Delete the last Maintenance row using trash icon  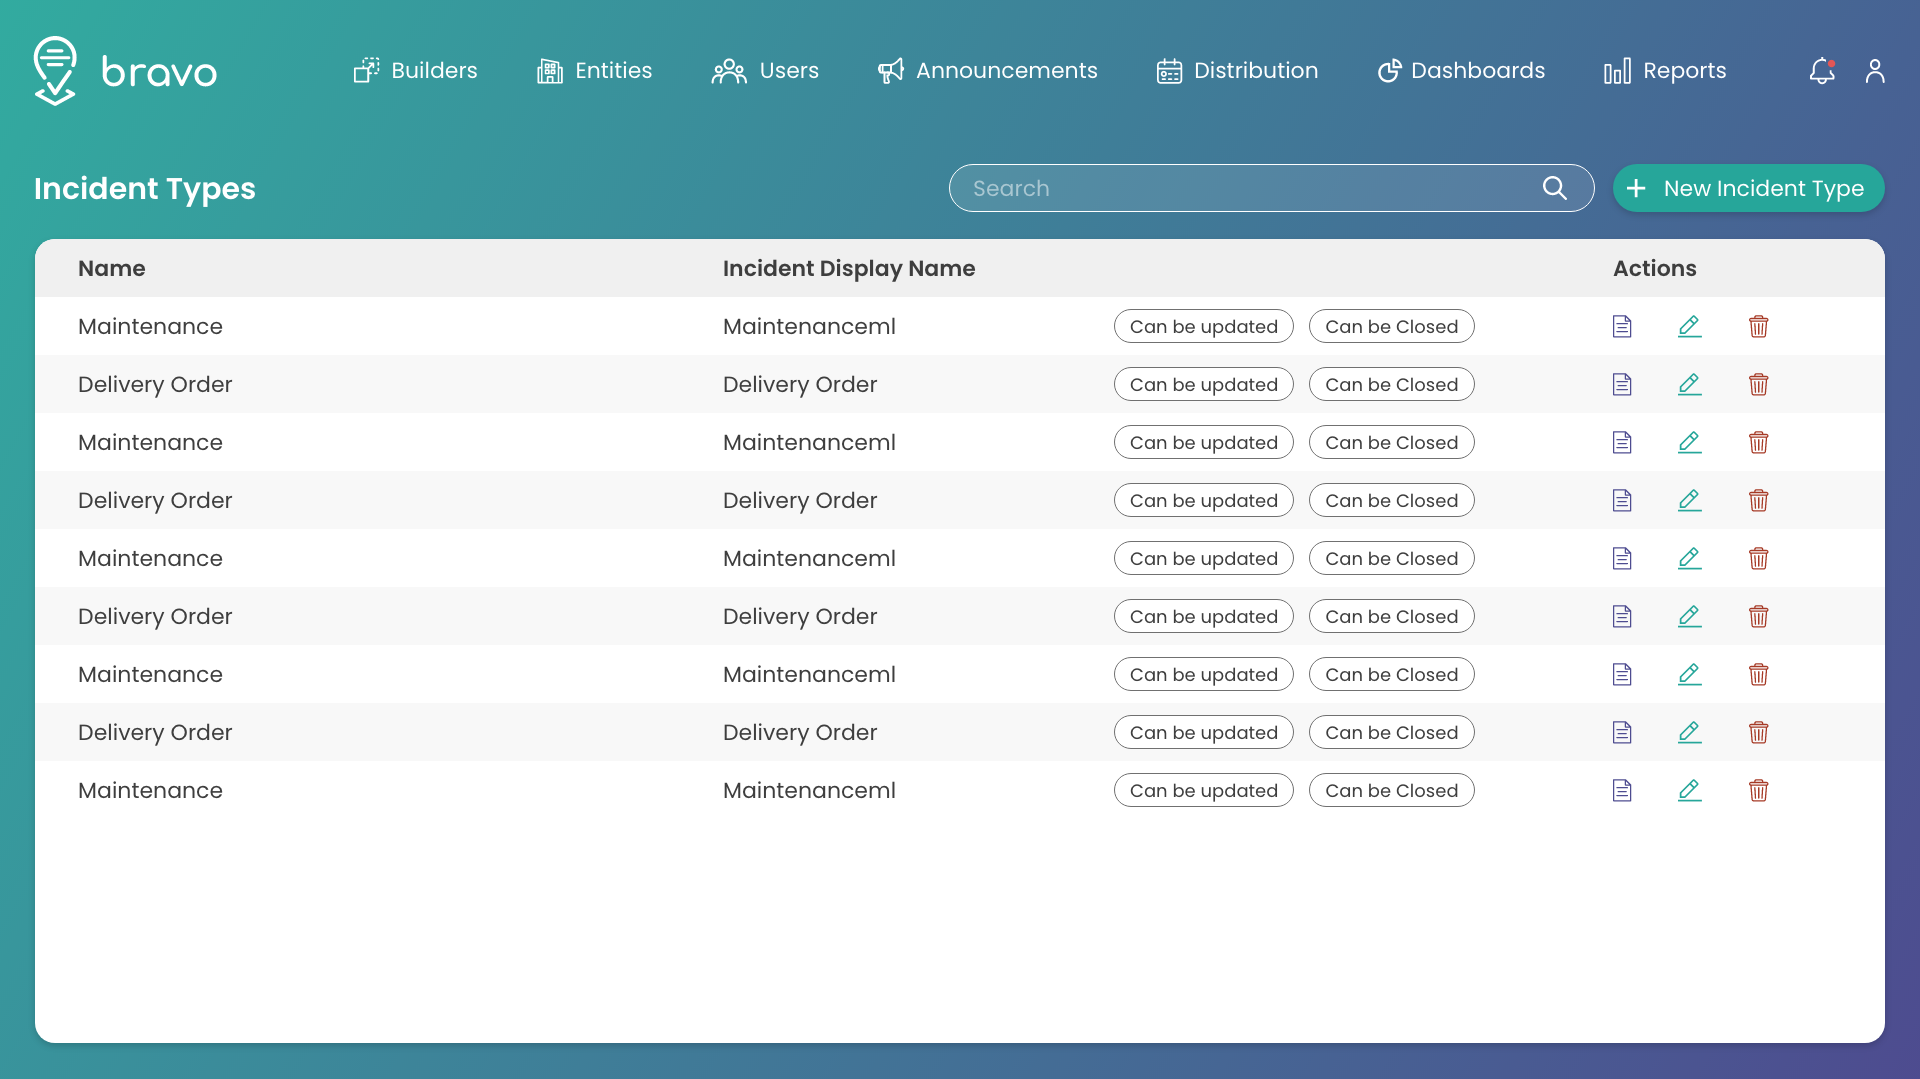click(x=1759, y=790)
